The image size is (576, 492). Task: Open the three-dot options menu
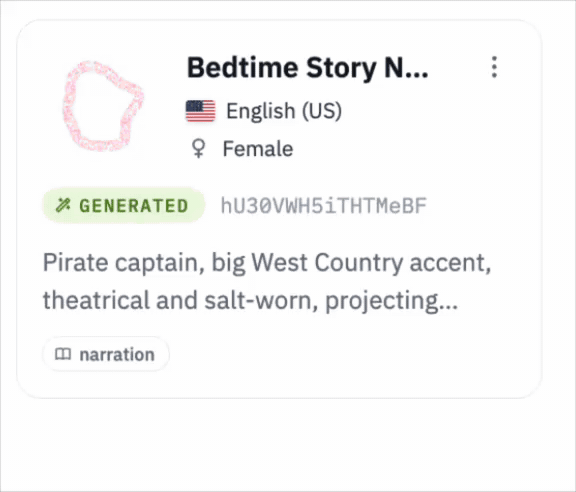coord(494,67)
